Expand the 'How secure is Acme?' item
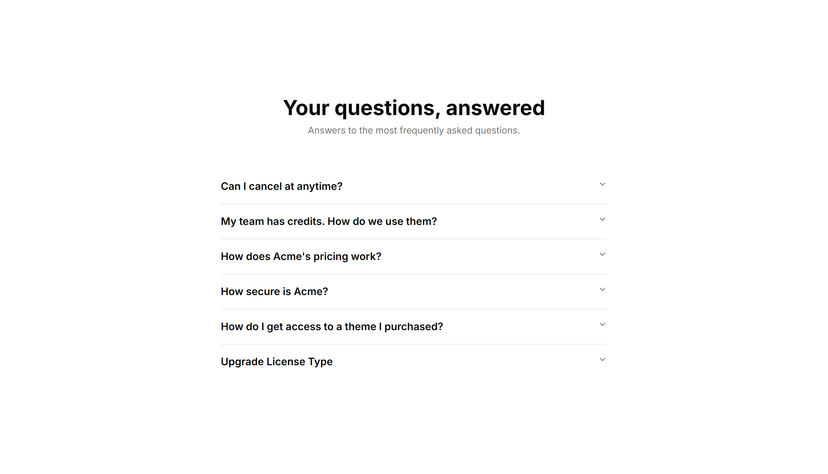The height and width of the screenshot is (474, 828). point(413,292)
